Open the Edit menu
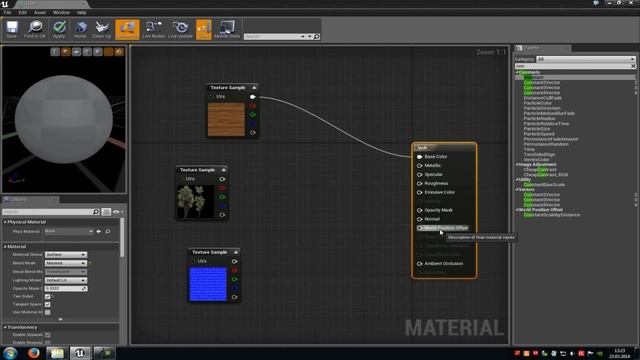 pyautogui.click(x=22, y=13)
